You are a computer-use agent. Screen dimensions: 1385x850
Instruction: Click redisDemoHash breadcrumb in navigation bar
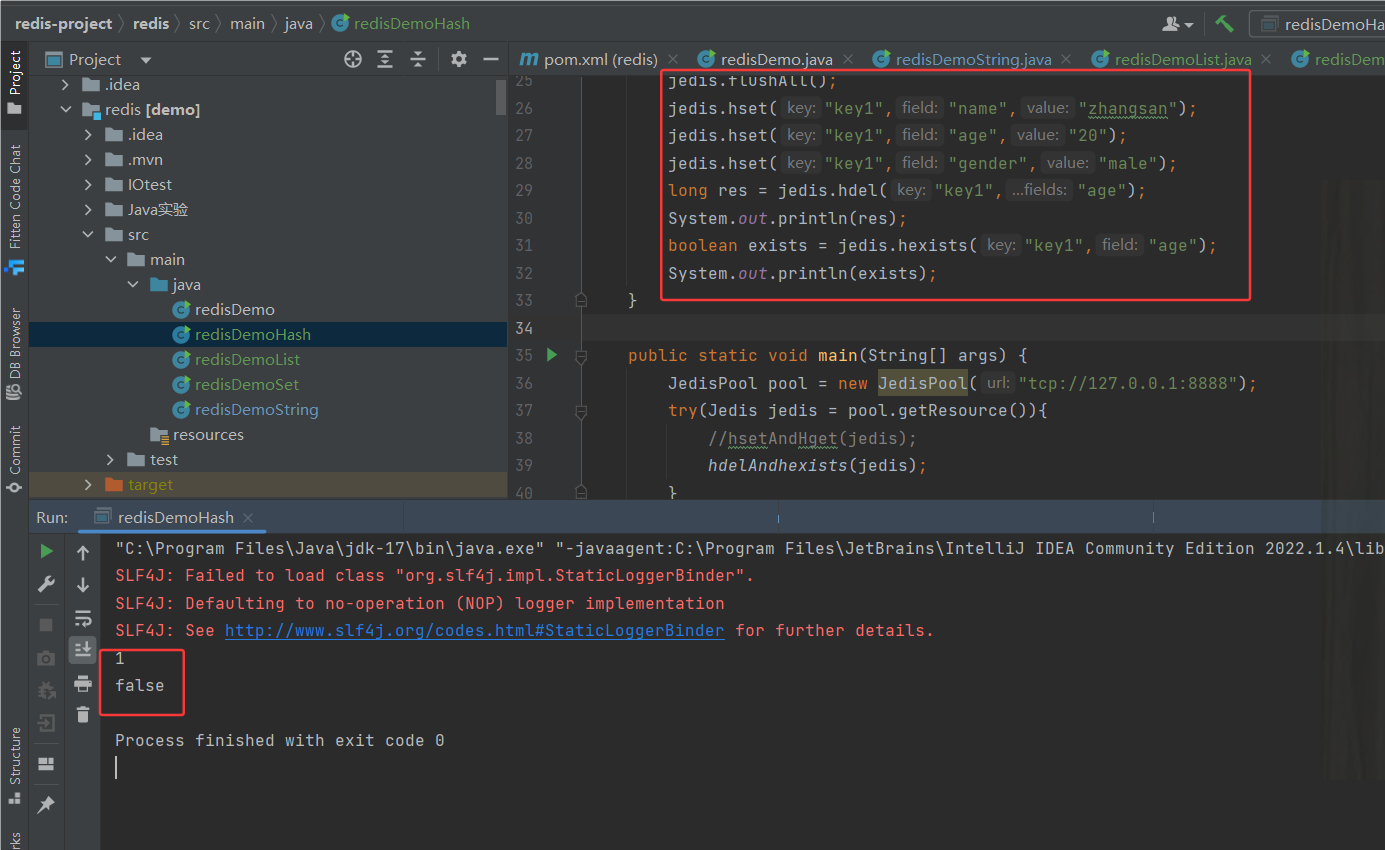coord(401,23)
